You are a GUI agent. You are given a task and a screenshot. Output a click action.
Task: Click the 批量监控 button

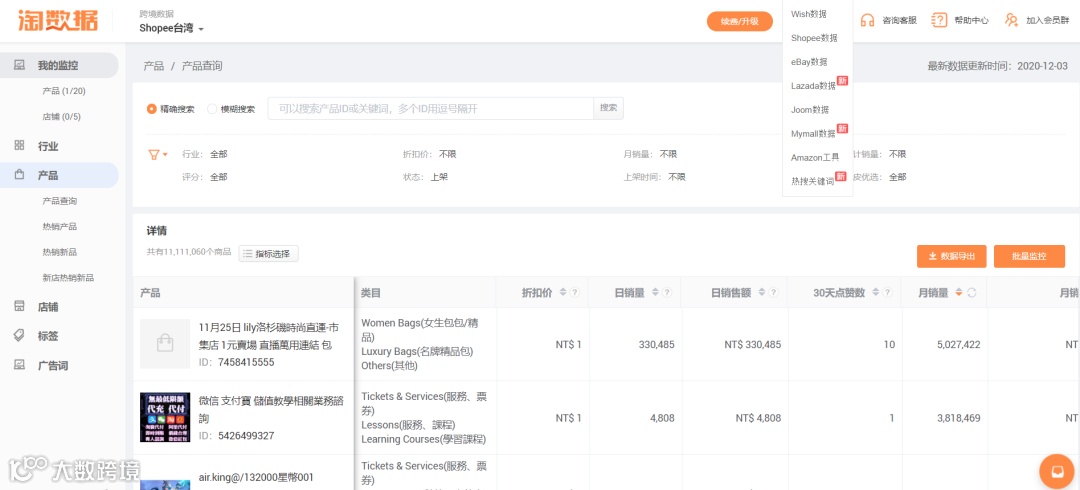[1029, 256]
